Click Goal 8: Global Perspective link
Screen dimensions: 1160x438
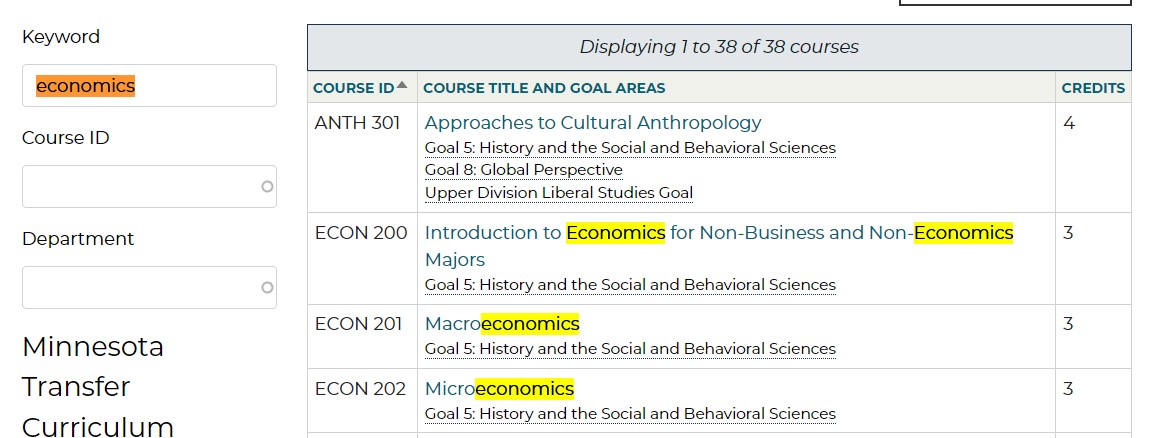(523, 170)
